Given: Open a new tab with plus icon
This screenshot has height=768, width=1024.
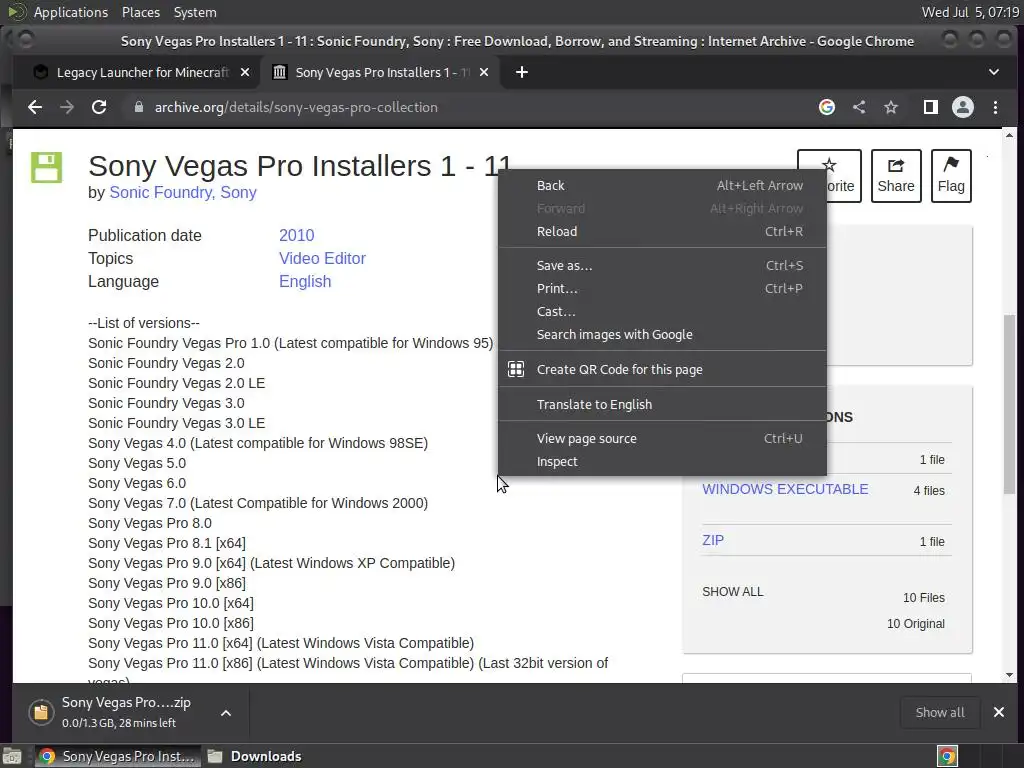Looking at the screenshot, I should click(522, 72).
